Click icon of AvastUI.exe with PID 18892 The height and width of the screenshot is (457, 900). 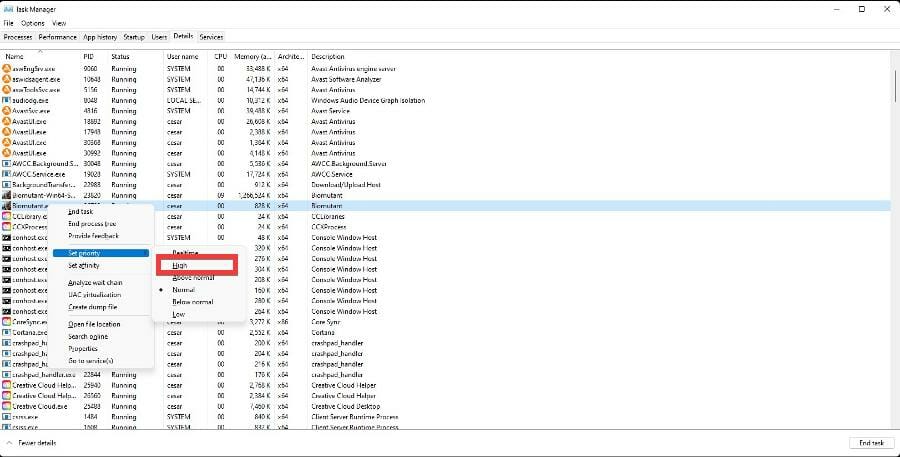coord(7,122)
